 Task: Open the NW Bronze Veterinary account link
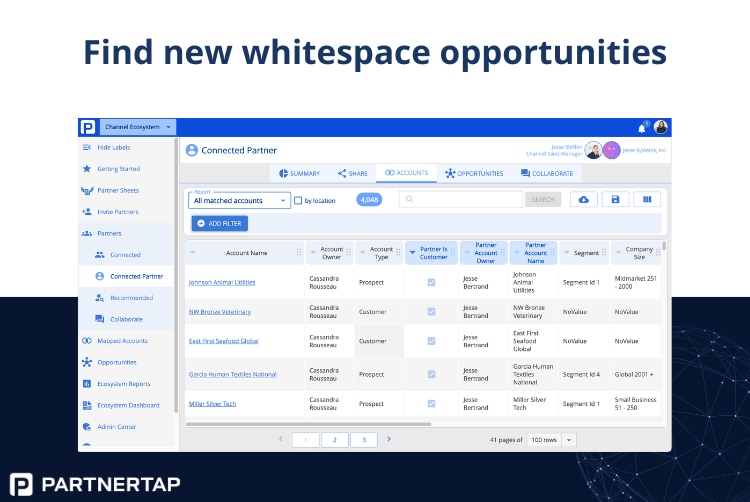coord(220,312)
